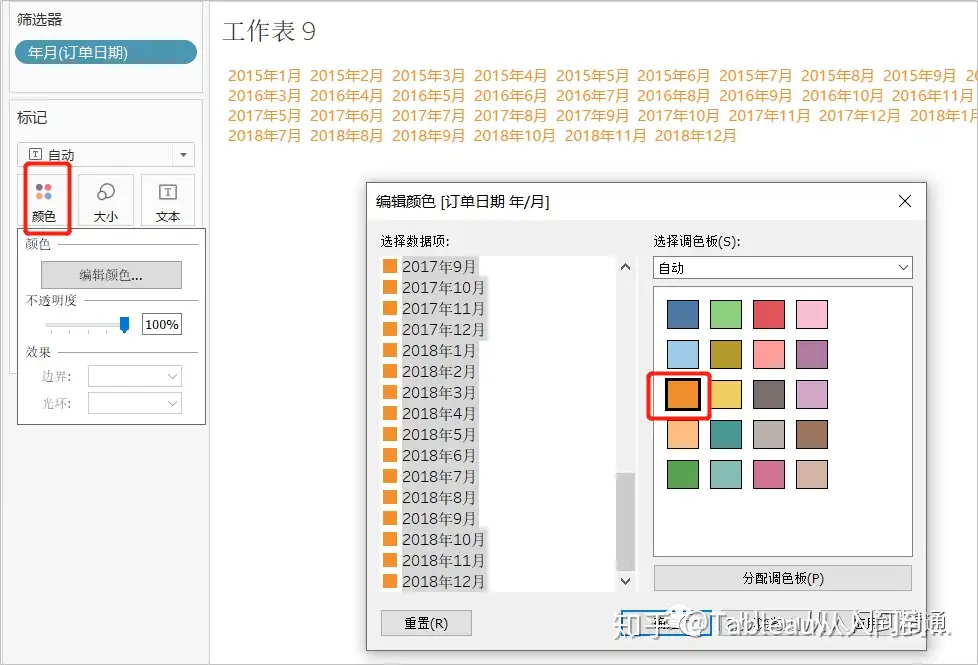Choose the green swatch in bottom row
978x665 pixels.
coord(681,474)
